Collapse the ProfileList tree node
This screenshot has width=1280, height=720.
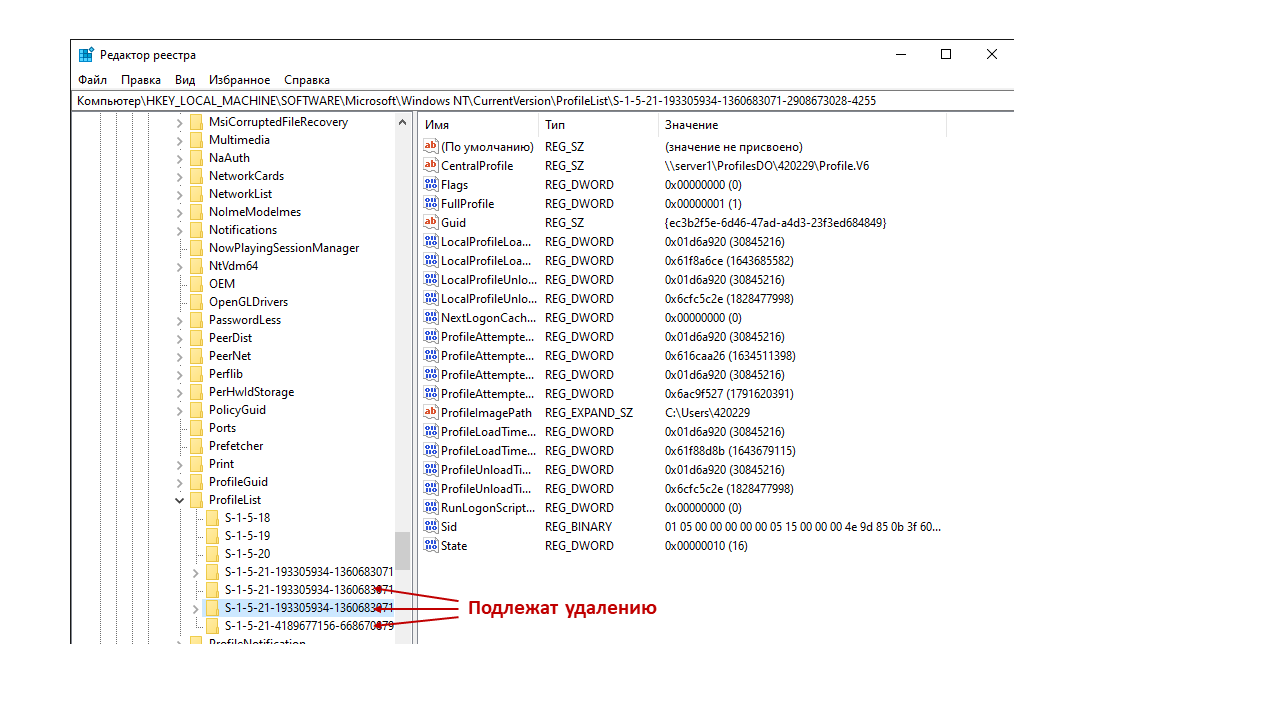point(180,500)
